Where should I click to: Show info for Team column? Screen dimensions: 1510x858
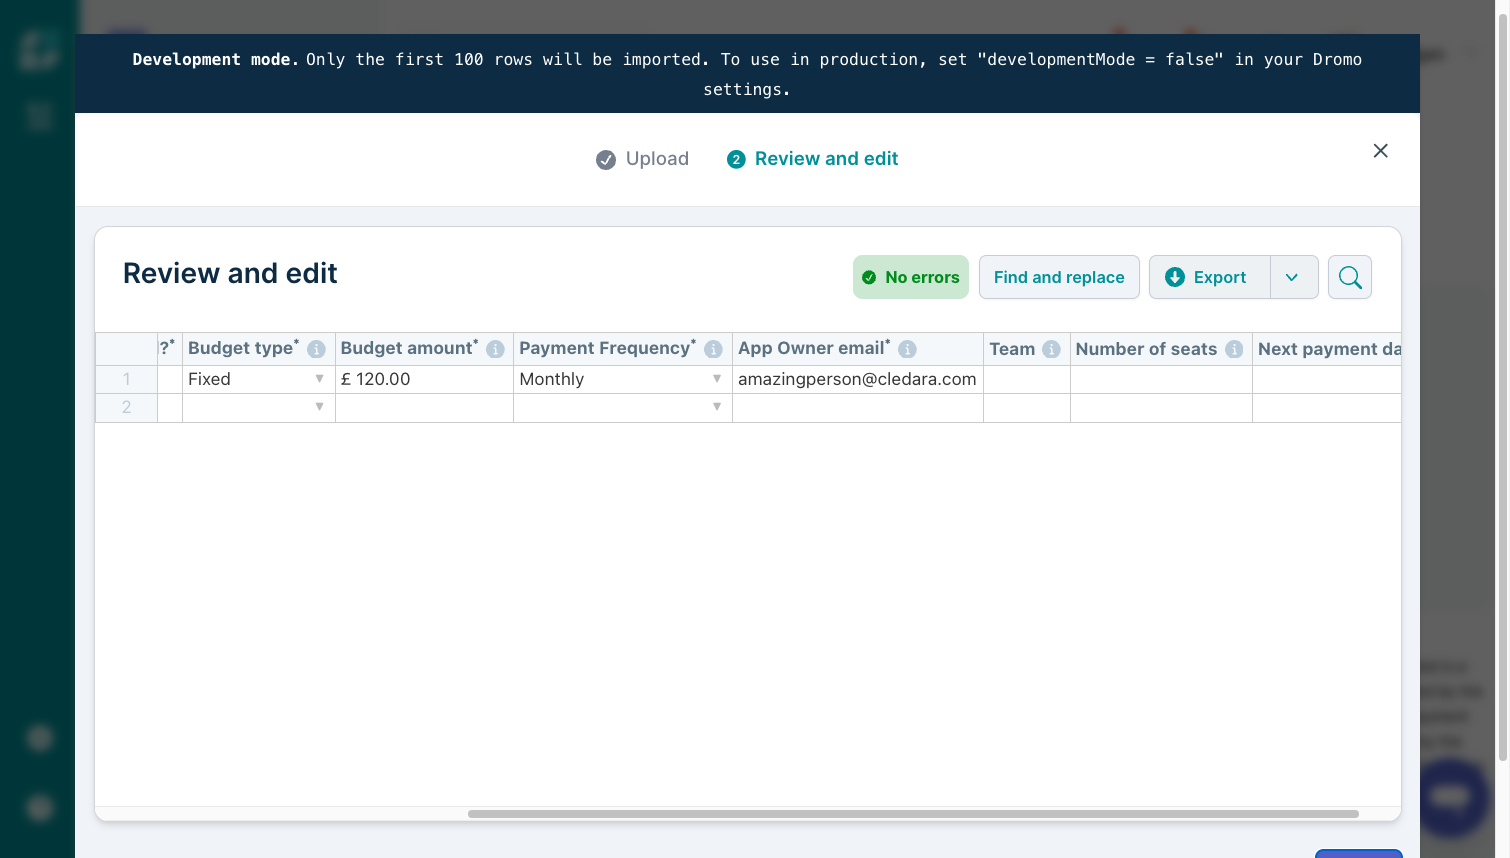point(1051,349)
